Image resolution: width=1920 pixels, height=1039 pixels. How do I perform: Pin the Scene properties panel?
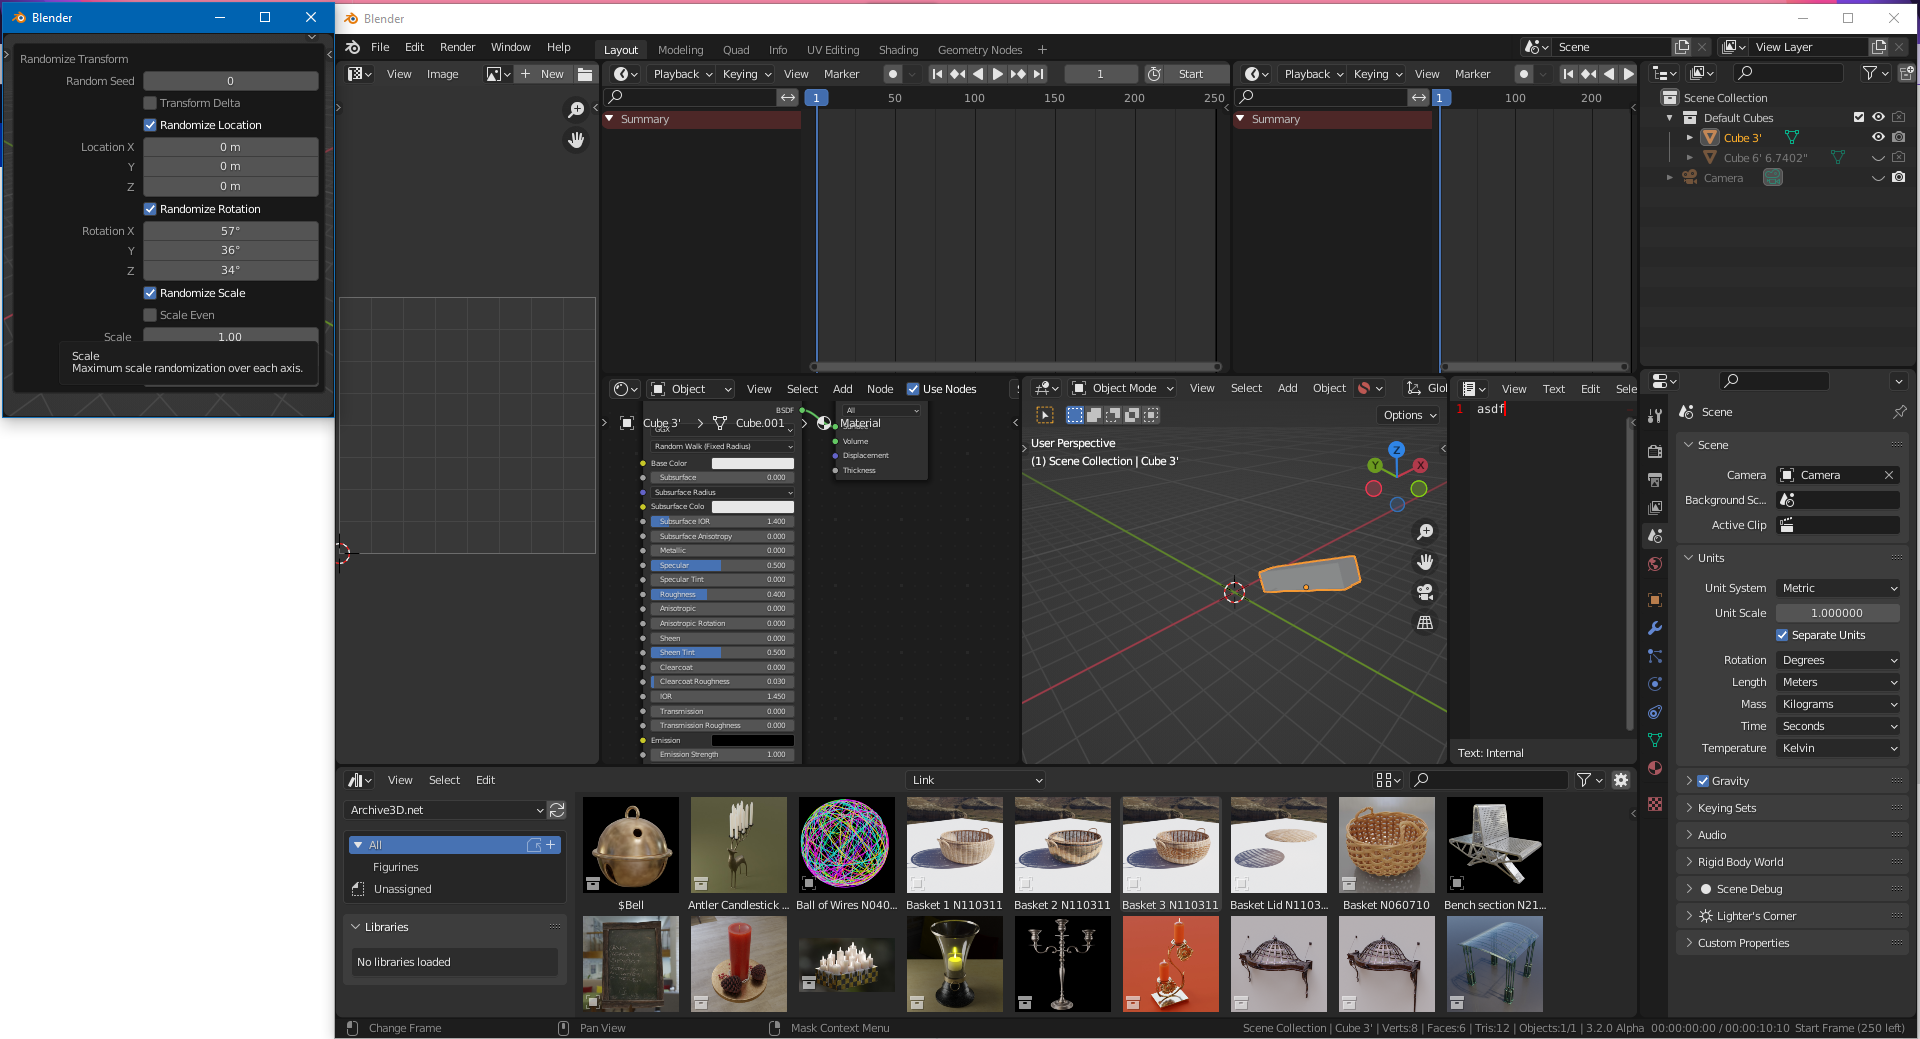pyautogui.click(x=1899, y=412)
